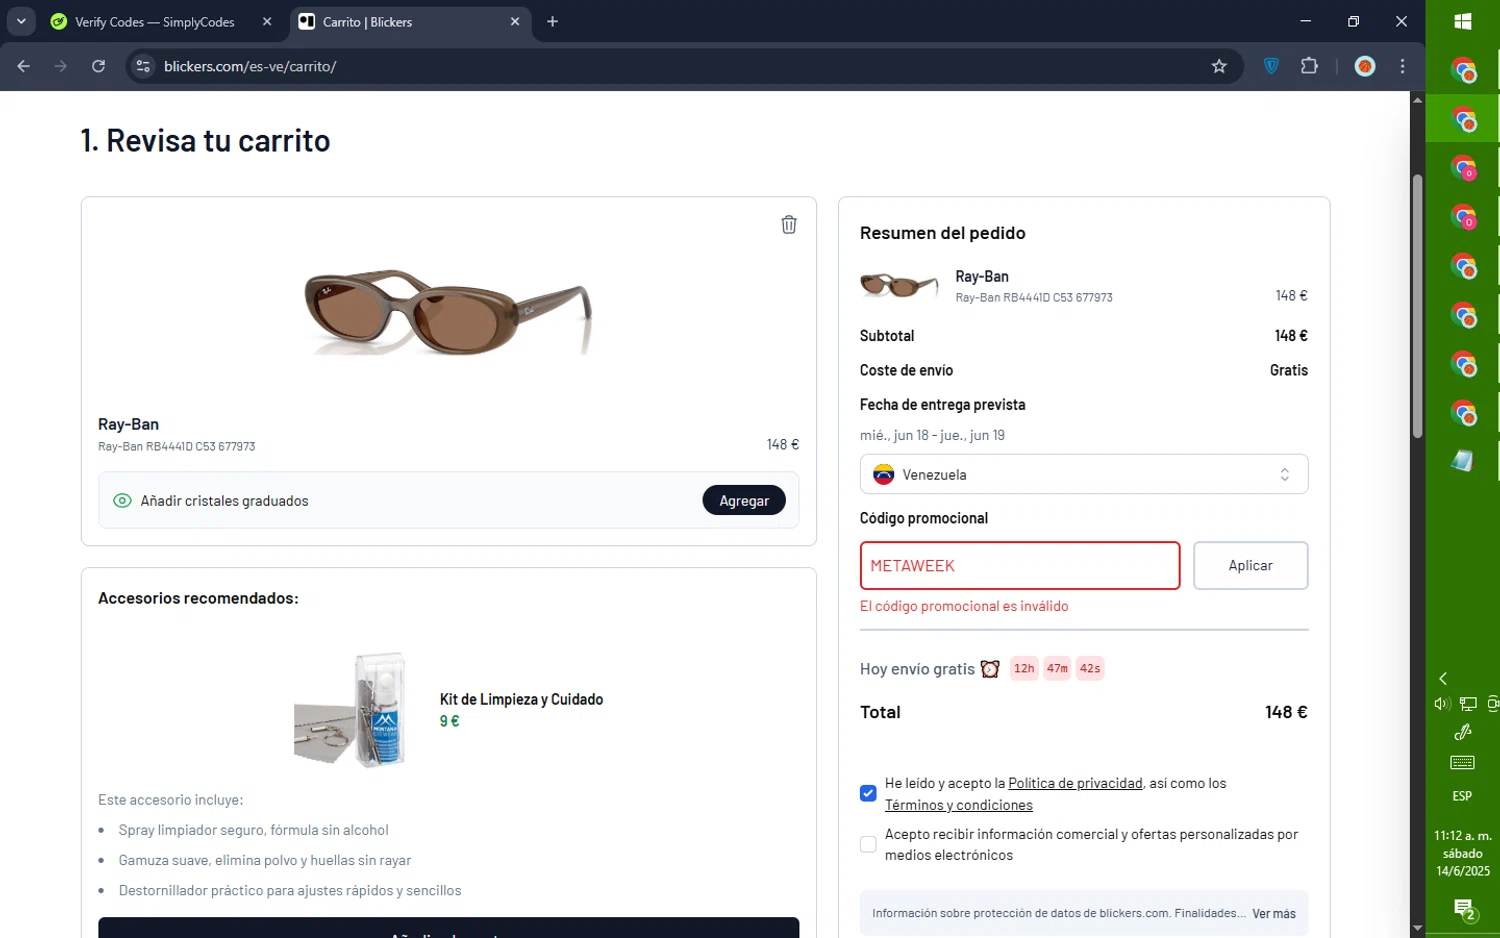This screenshot has height=938, width=1500.
Task: Click the '12h' countdown badge
Action: click(x=1024, y=669)
